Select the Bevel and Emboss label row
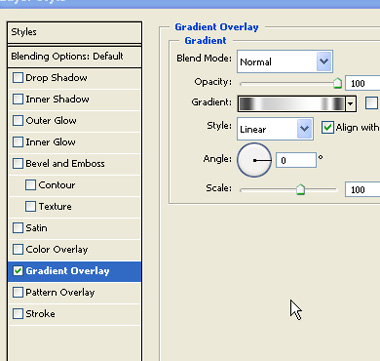 pyautogui.click(x=74, y=163)
